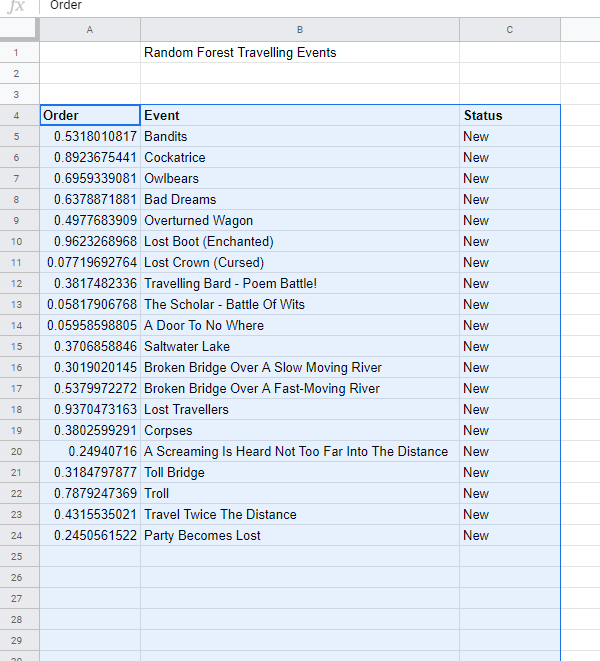600x661 pixels.
Task: Click the select-all corner box
Action: pyautogui.click(x=18, y=29)
